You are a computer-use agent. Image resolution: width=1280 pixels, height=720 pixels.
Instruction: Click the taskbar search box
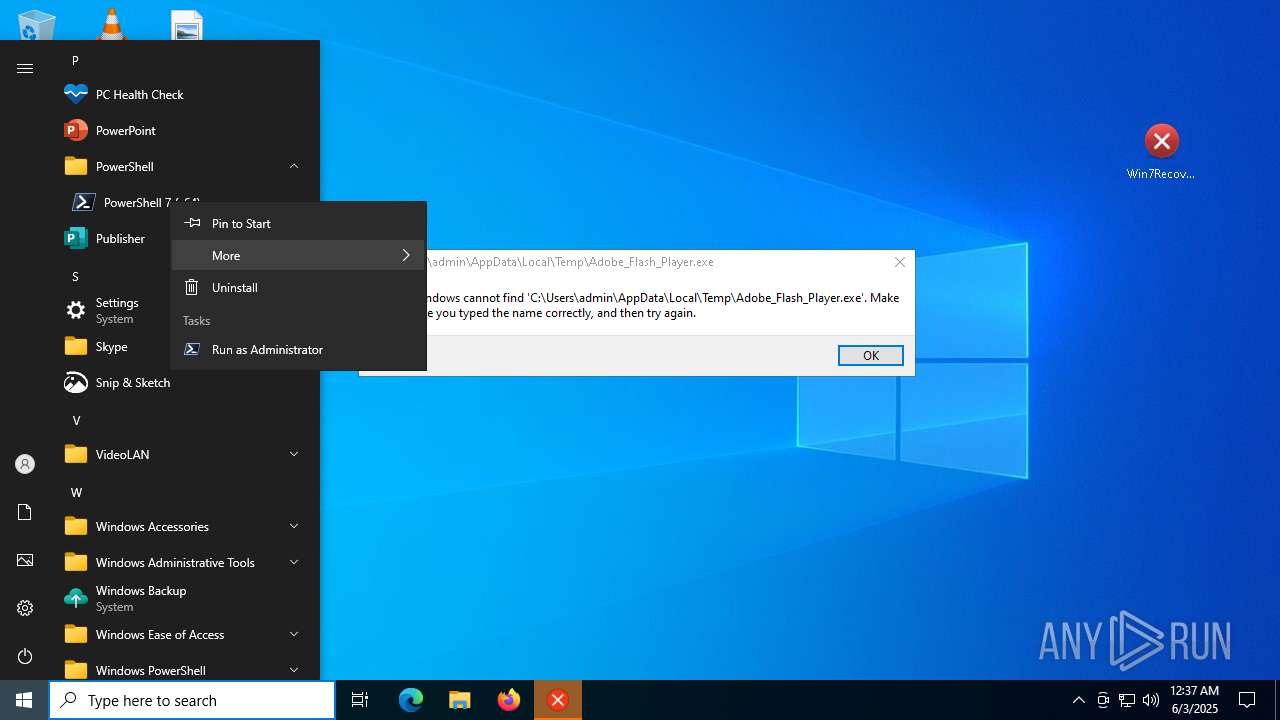coord(192,700)
